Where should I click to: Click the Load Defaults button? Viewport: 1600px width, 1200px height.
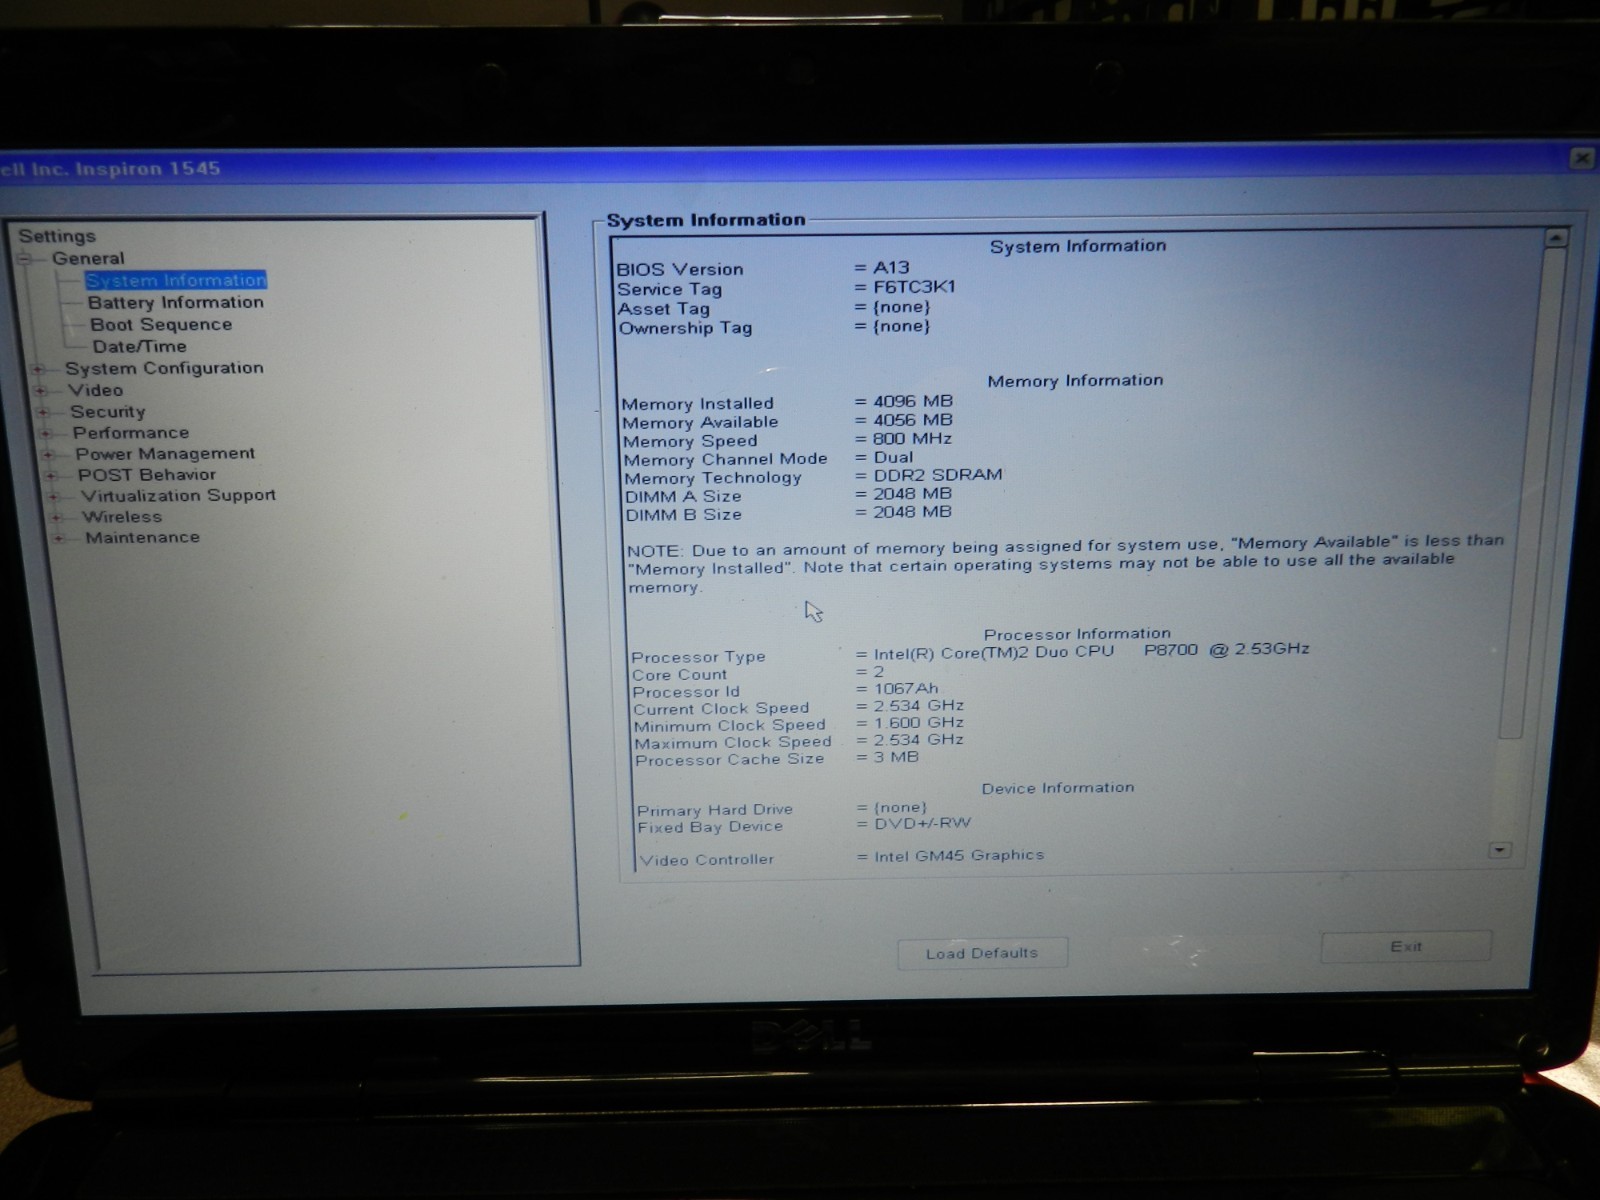[982, 953]
